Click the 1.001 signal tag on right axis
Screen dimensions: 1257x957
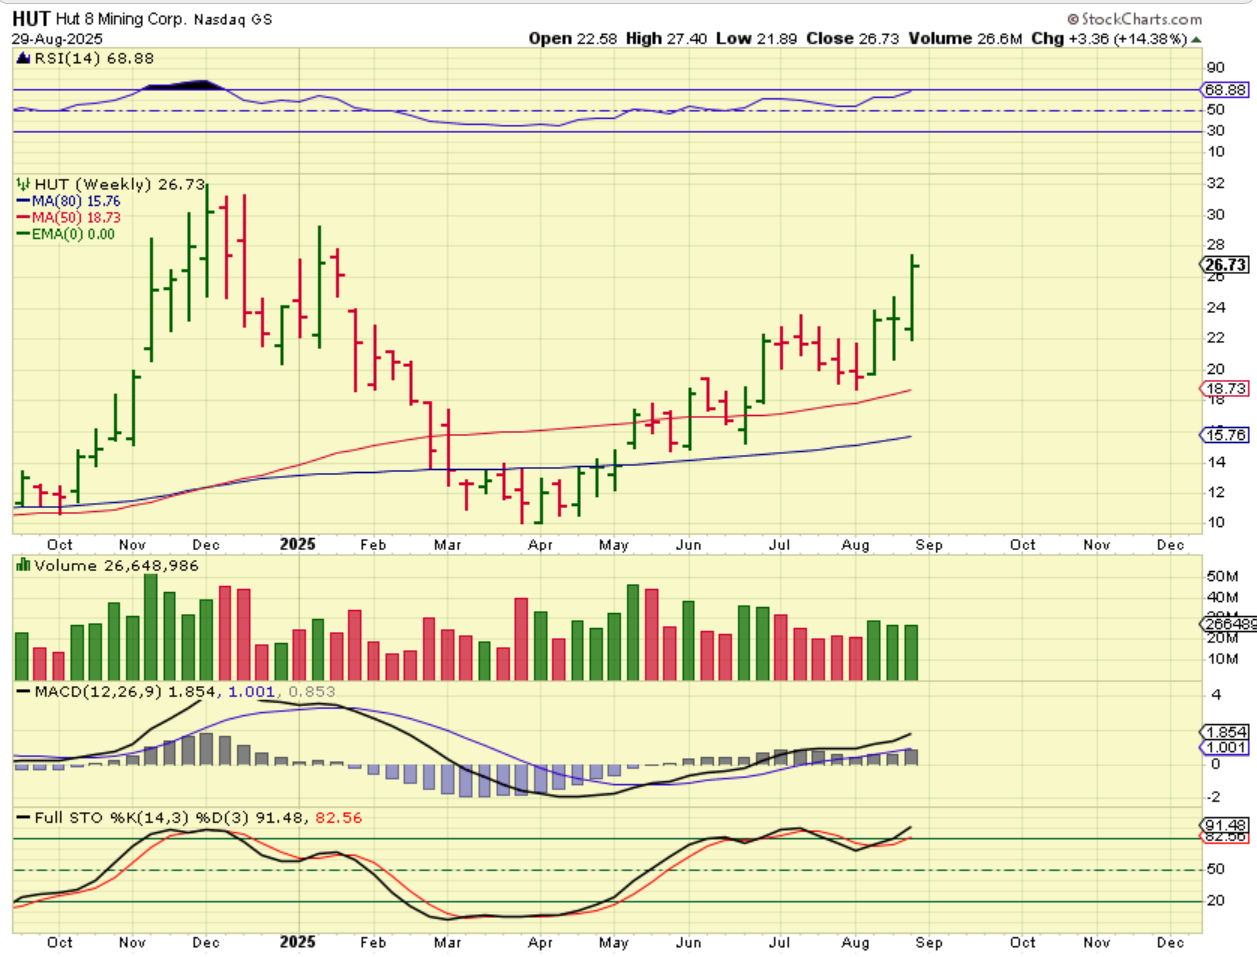[x=1225, y=748]
